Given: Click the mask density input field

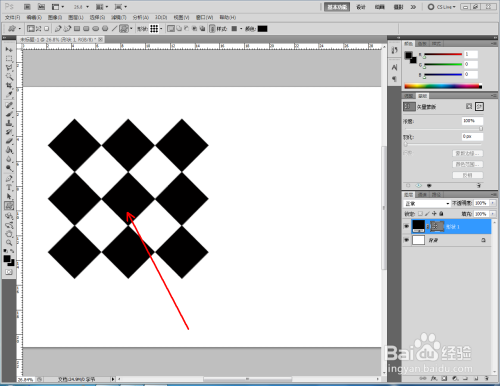Looking at the screenshot, I should click(x=472, y=121).
